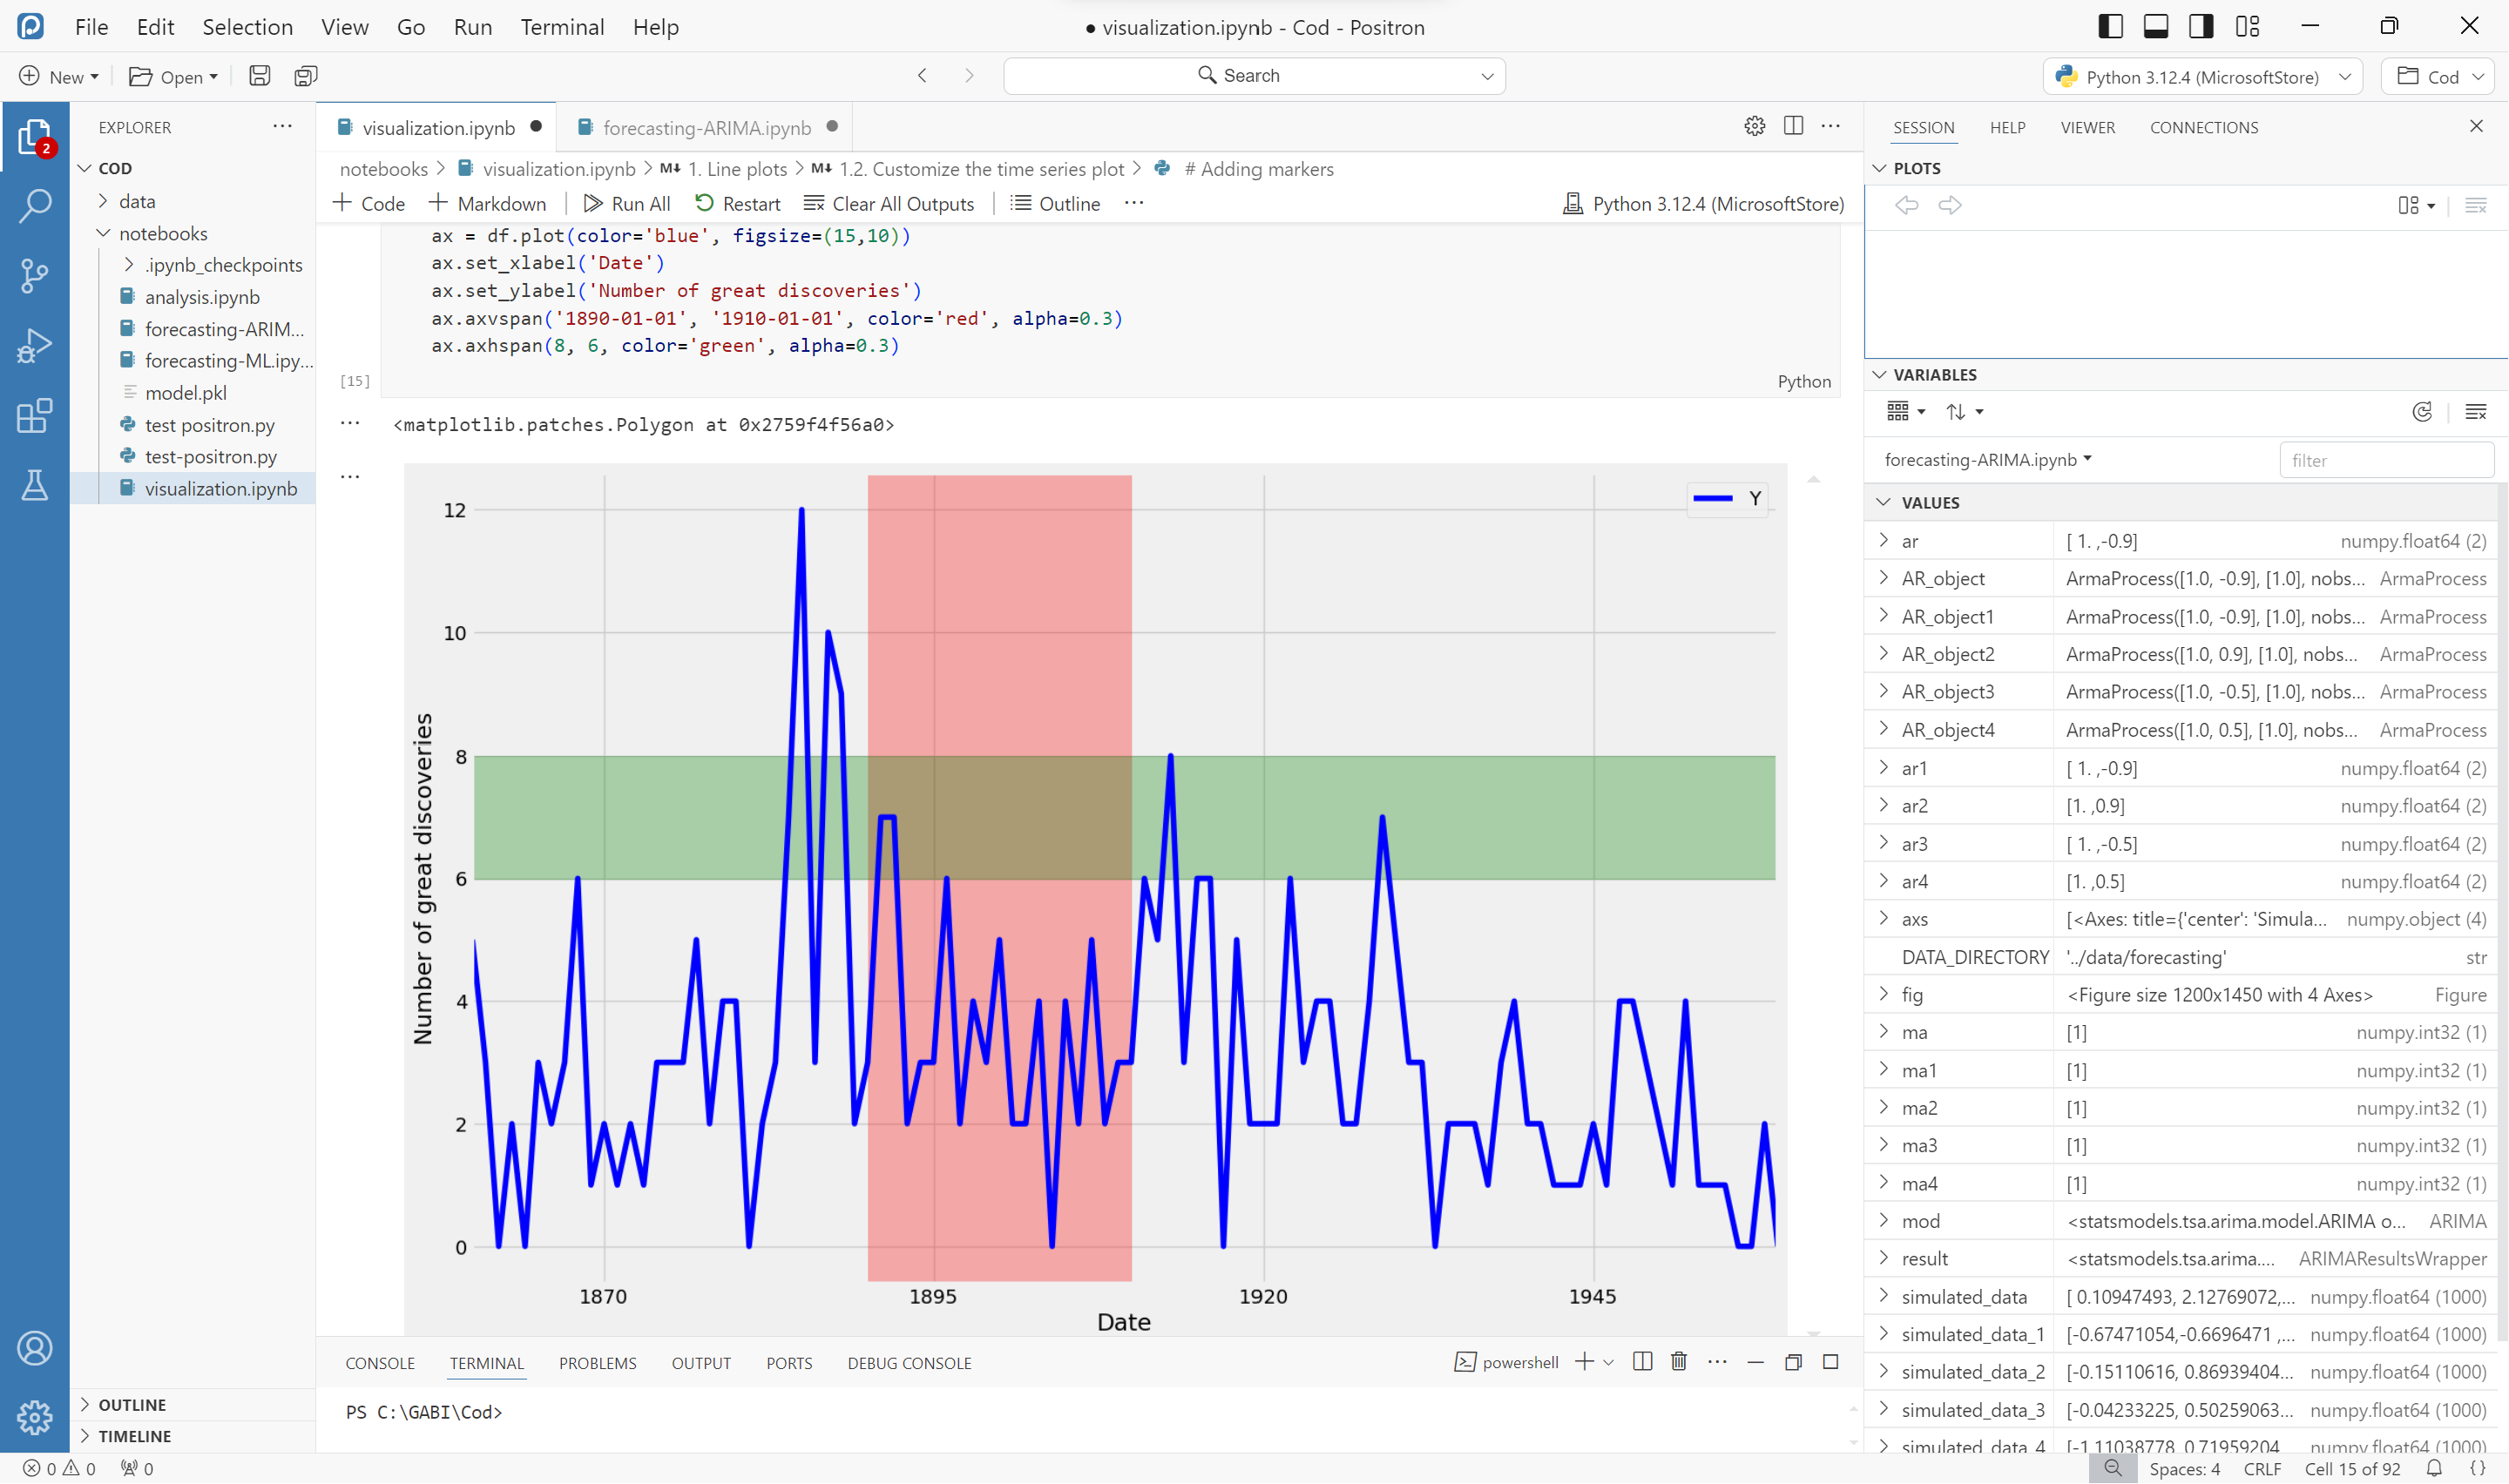Expand the .ipynb_checkpoints folder

130,265
